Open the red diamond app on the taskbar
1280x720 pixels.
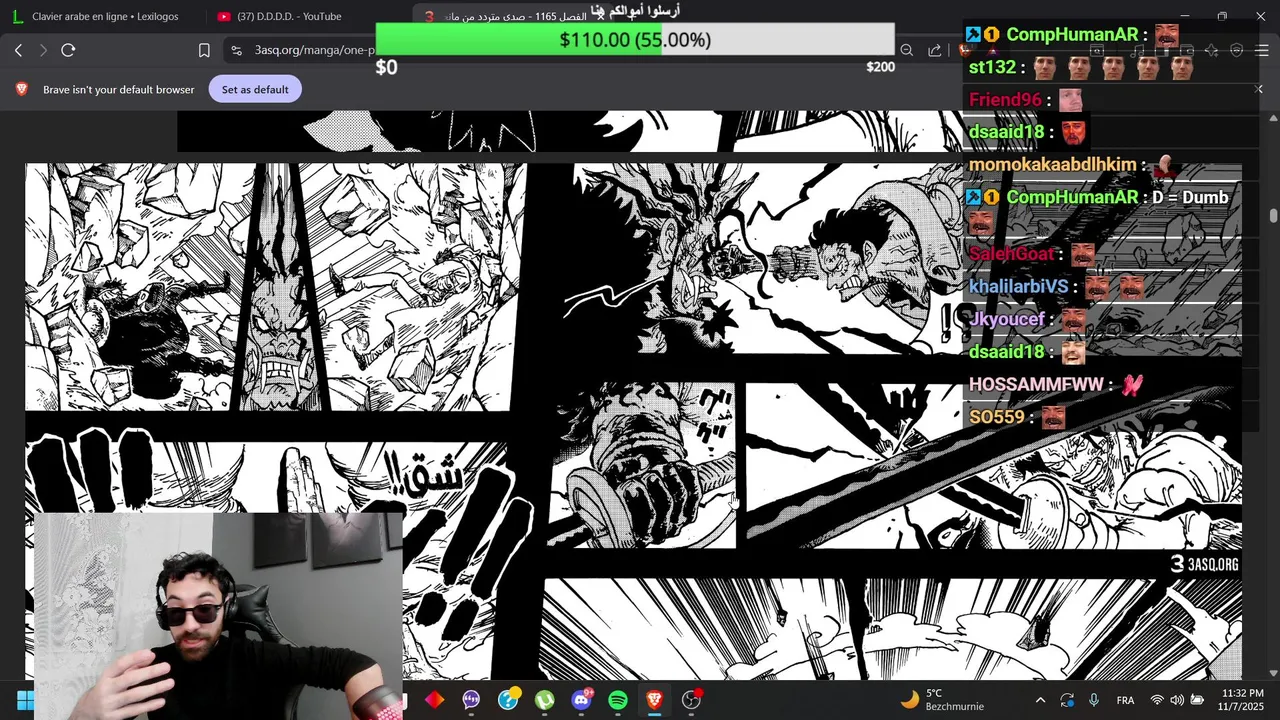434,700
